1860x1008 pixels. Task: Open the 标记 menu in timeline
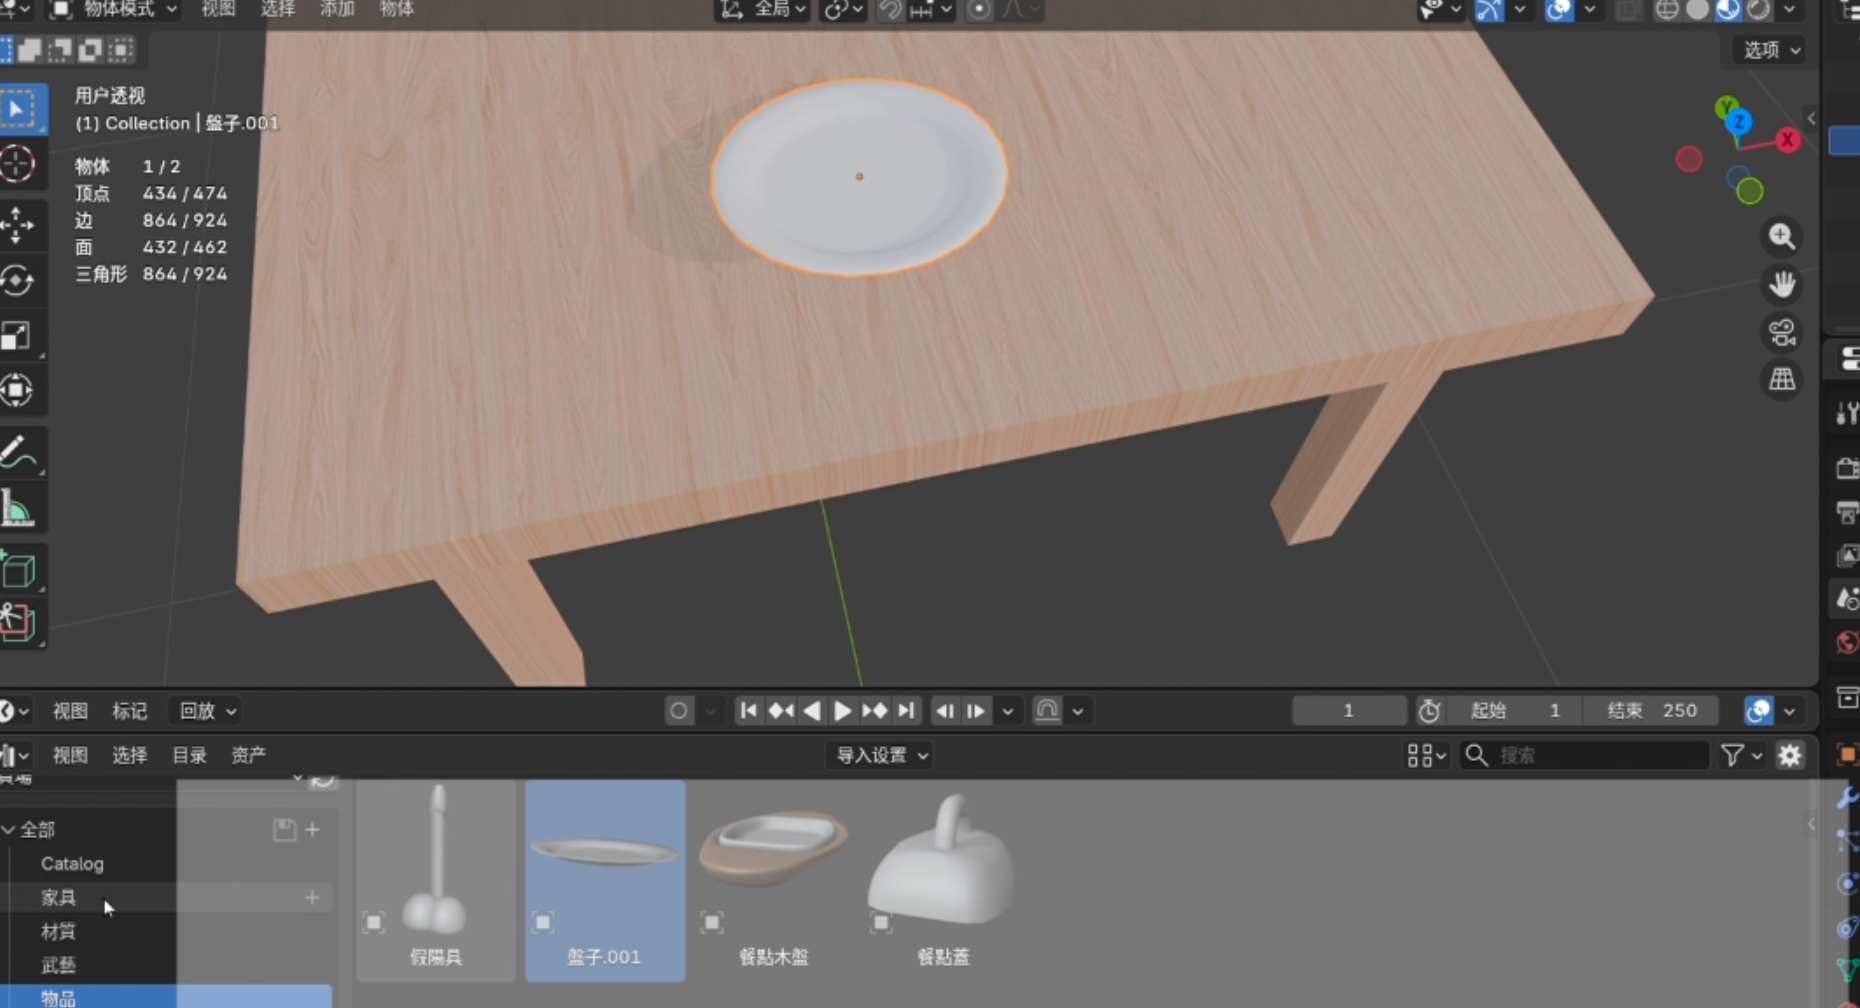pyautogui.click(x=129, y=711)
